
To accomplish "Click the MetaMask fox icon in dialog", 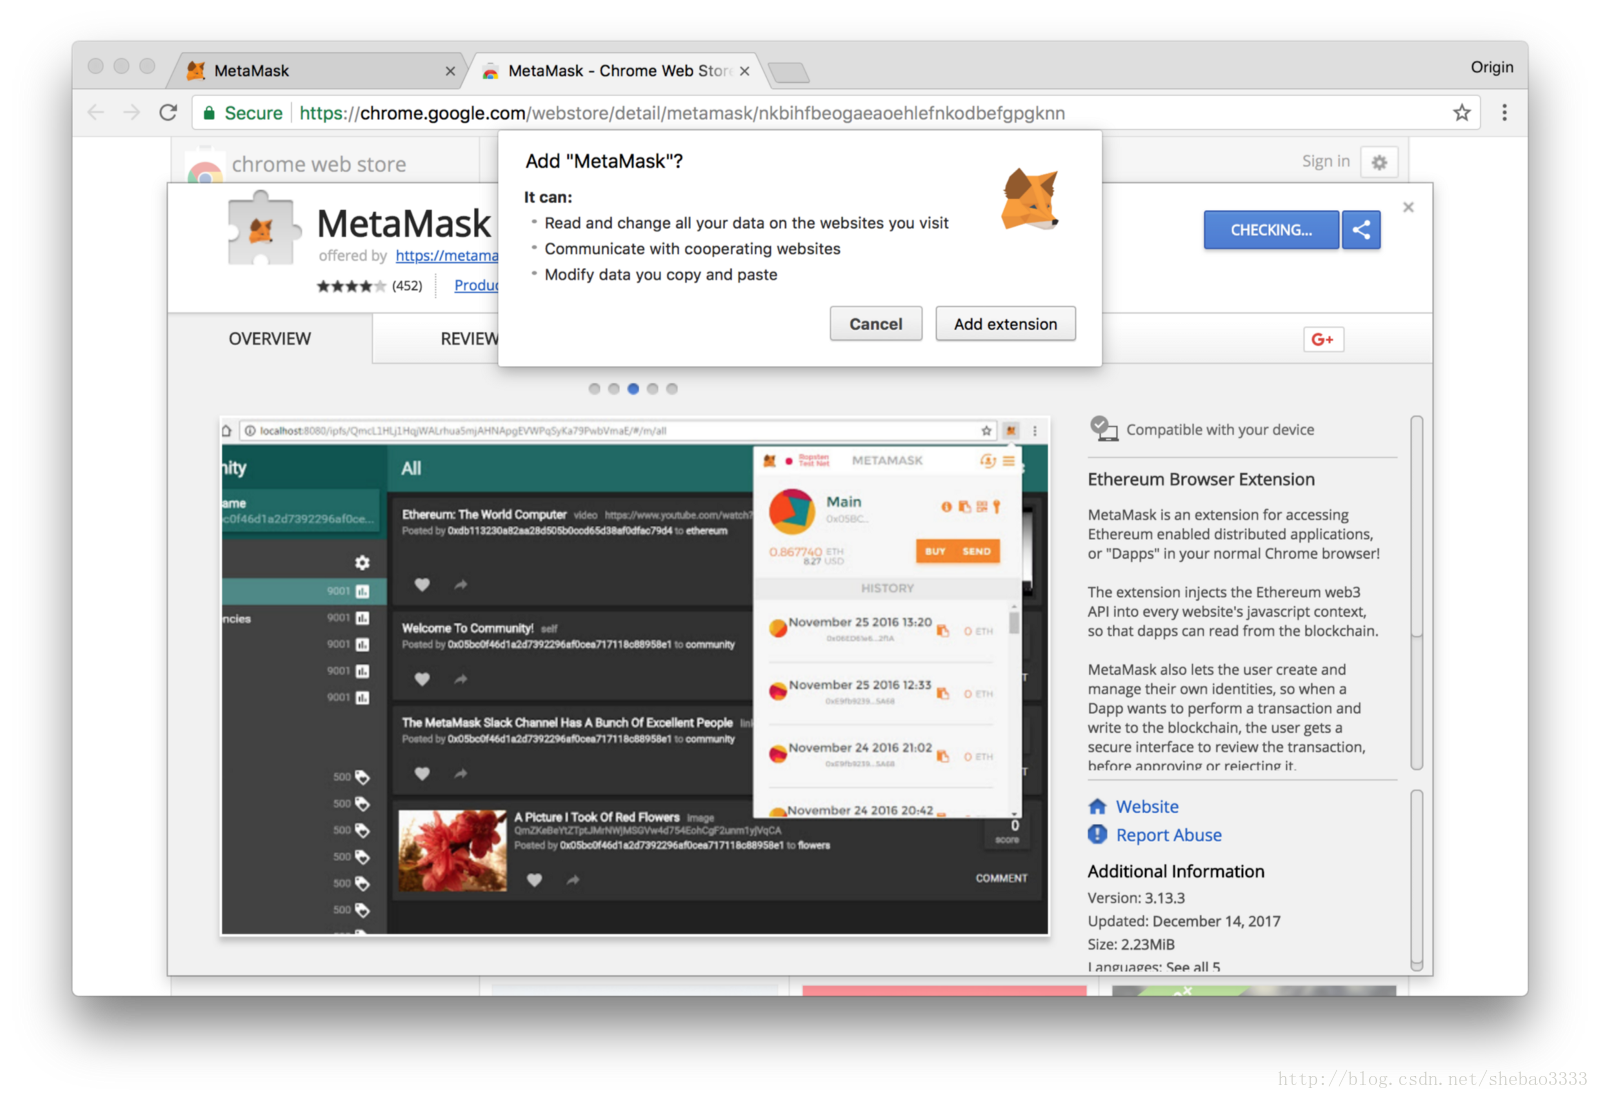I will point(1030,200).
